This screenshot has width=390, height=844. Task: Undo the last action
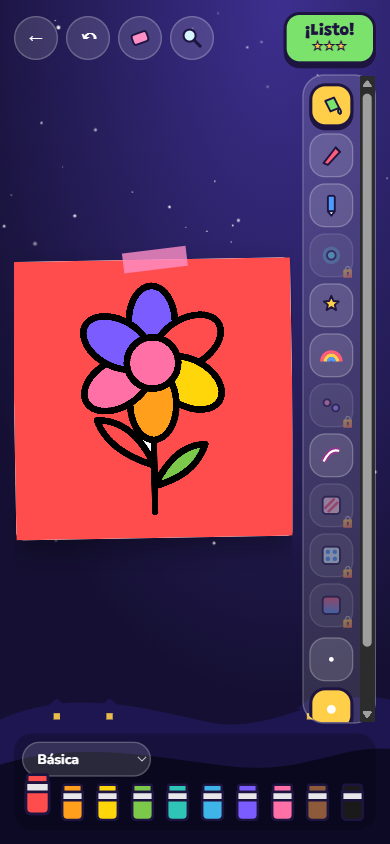click(x=88, y=38)
